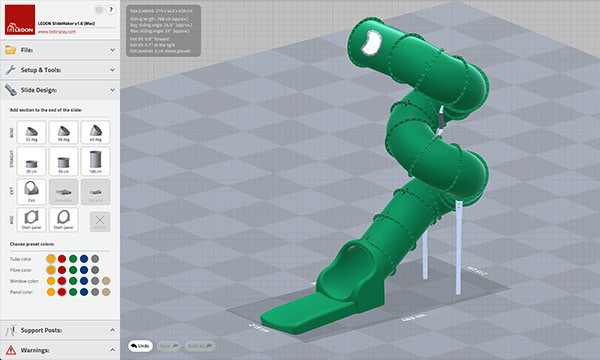This screenshot has height=360, width=600.
Task: Add the Exit section piece
Action: (x=31, y=192)
